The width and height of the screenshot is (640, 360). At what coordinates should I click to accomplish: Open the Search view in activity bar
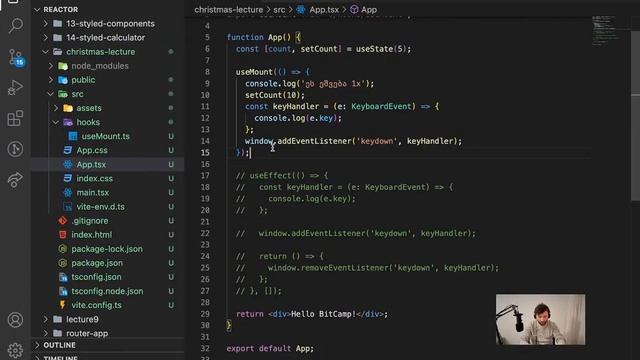[x=16, y=26]
